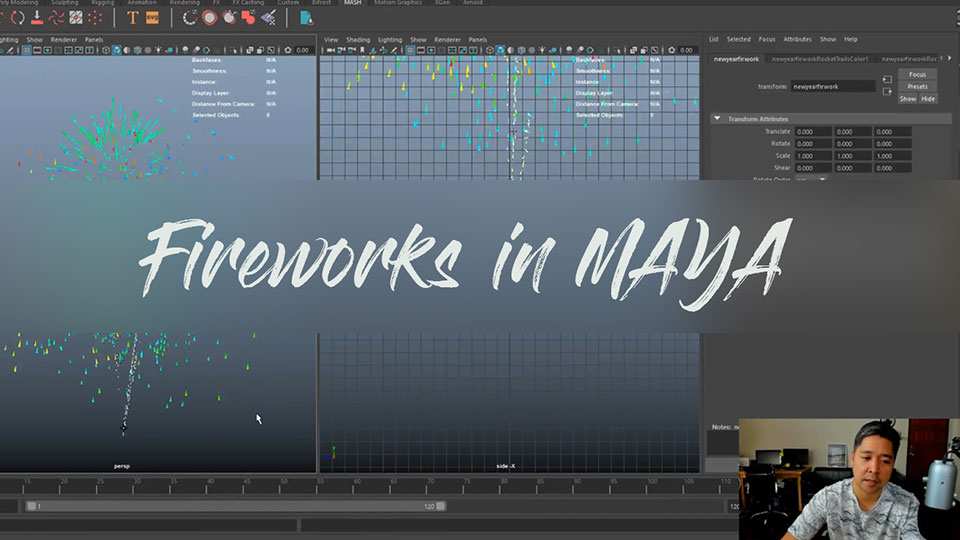This screenshot has height=540, width=960.
Task: Toggle wireframe cube shading in the side-X panel
Action: [490, 50]
